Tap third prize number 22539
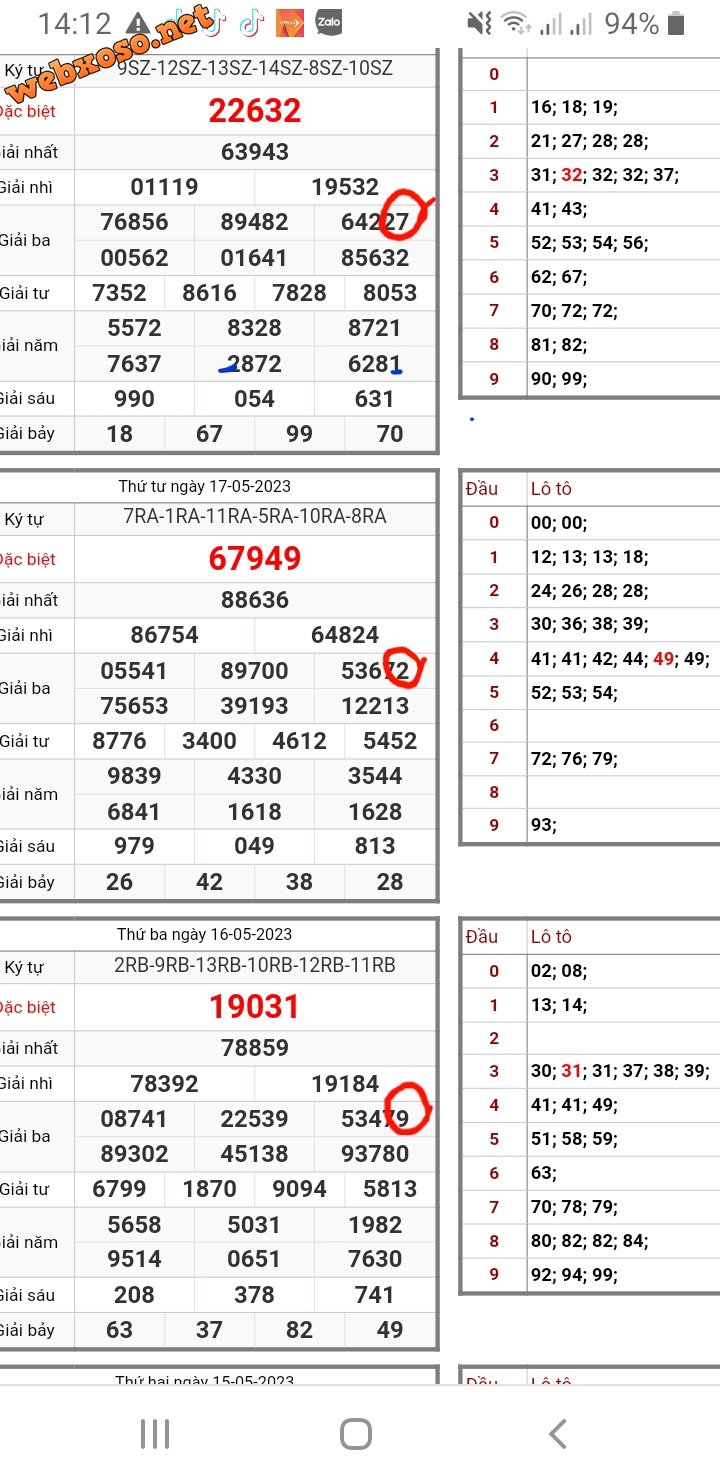Viewport: 720px width, 1480px height. click(254, 1119)
